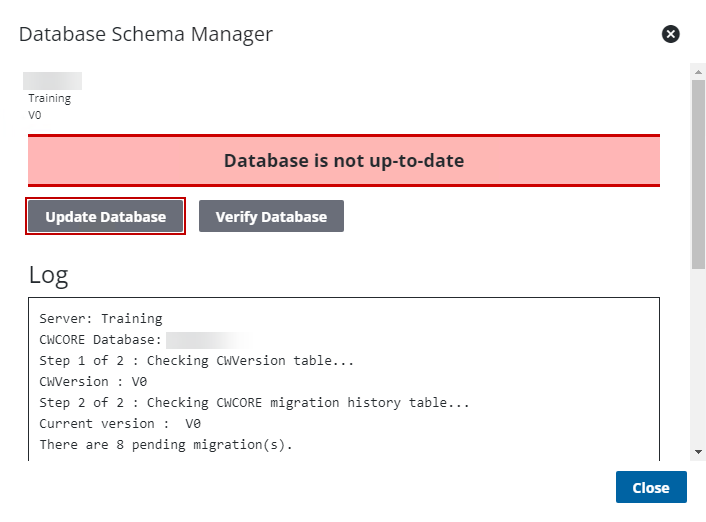Click the blue Close button
Viewport: 706px width, 522px height.
[x=651, y=487]
